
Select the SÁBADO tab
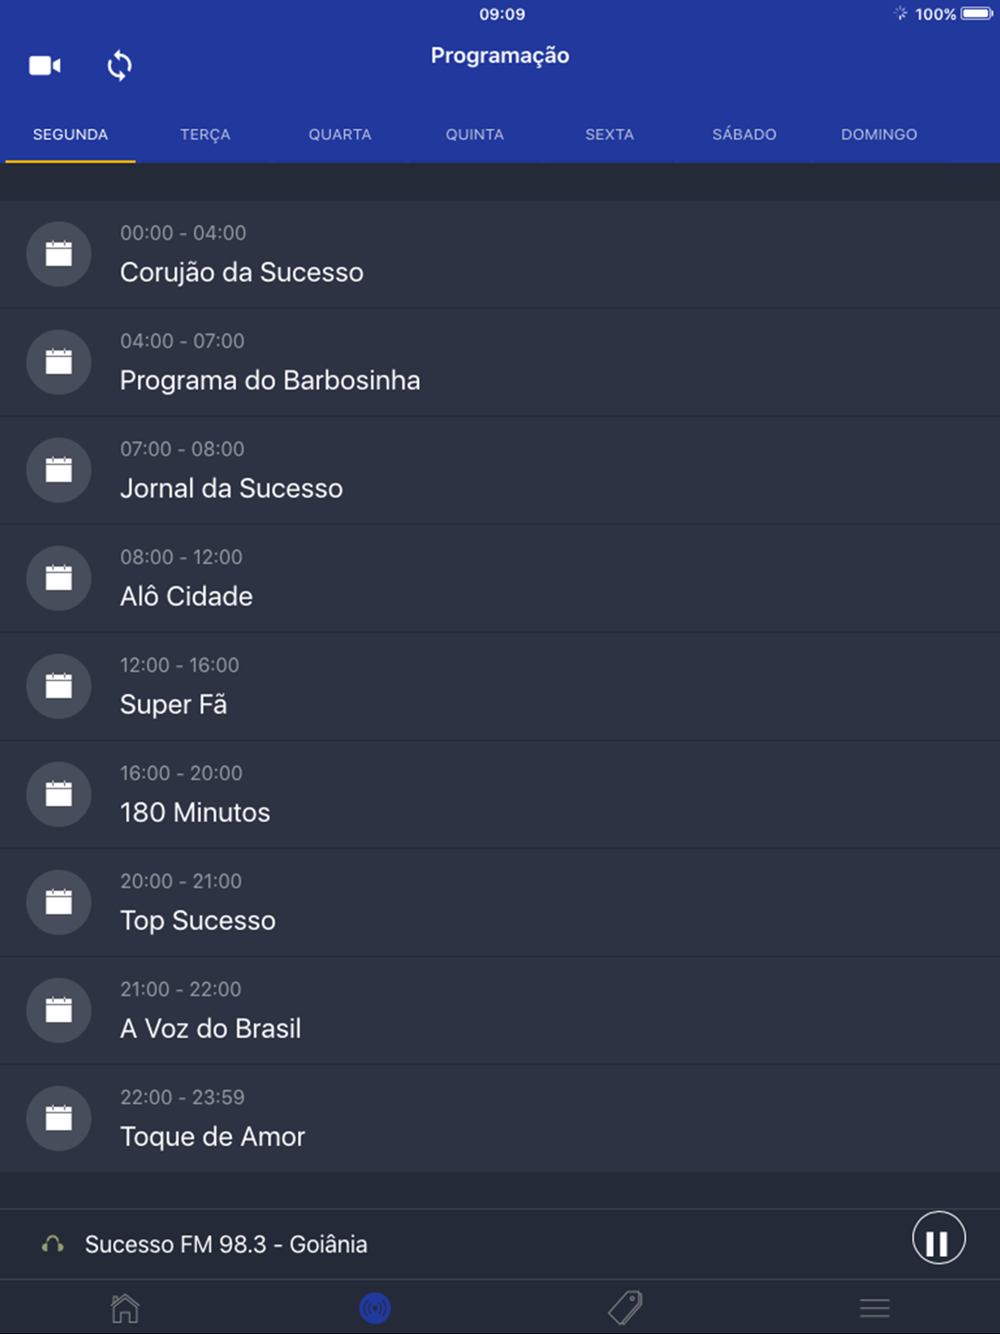click(x=744, y=134)
